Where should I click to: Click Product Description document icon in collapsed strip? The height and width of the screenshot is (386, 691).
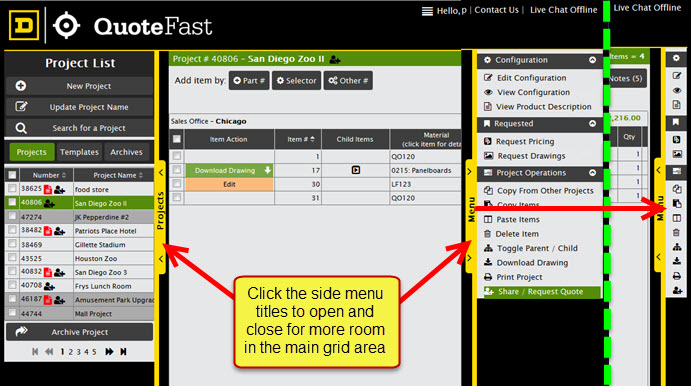pos(676,105)
